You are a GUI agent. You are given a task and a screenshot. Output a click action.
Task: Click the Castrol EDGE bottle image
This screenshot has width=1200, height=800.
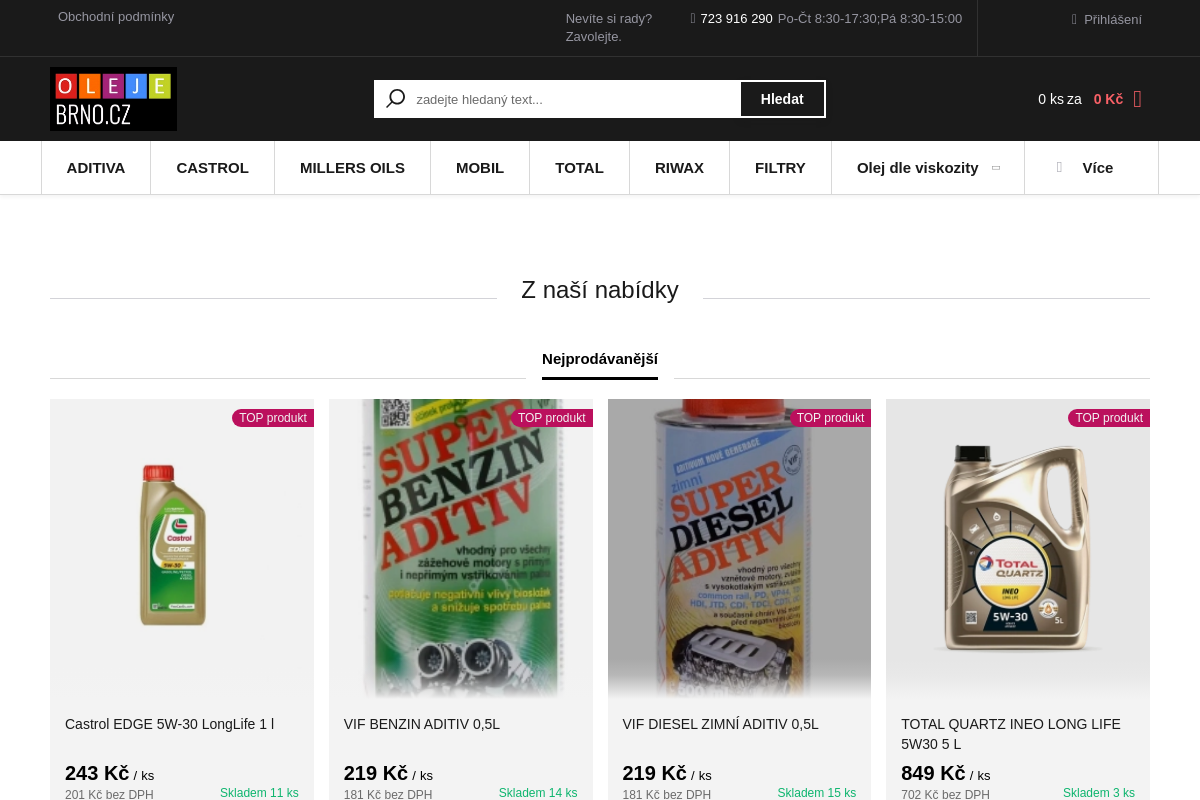(174, 546)
